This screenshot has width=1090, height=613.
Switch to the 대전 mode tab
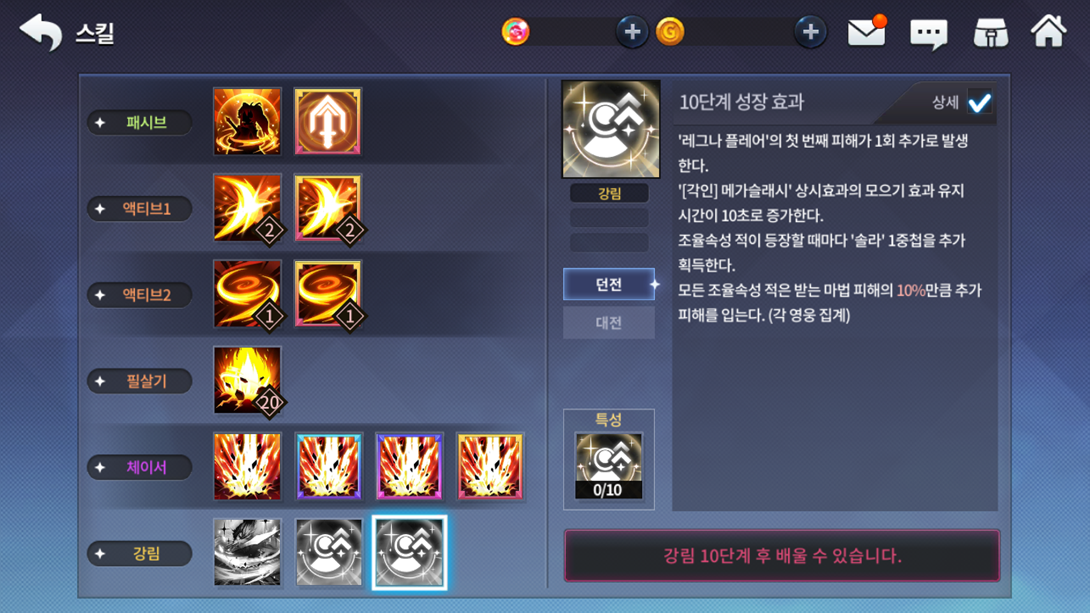[x=609, y=322]
